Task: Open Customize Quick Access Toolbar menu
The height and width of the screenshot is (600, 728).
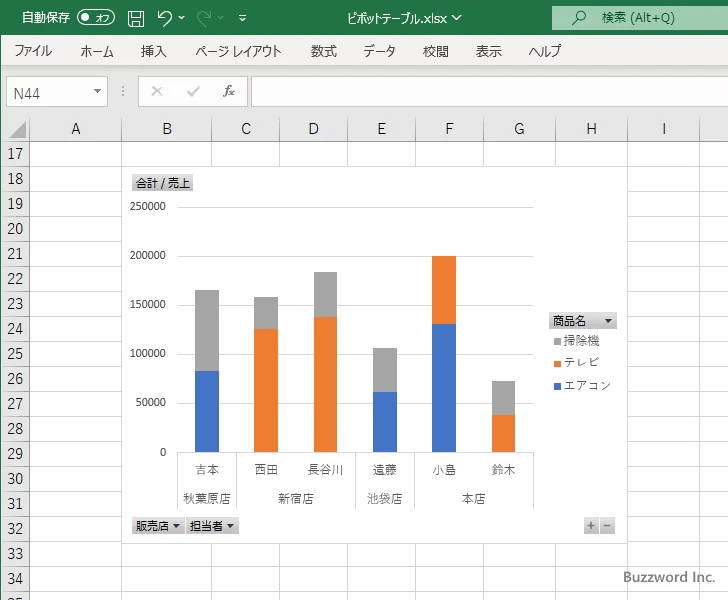Action: [x=242, y=18]
